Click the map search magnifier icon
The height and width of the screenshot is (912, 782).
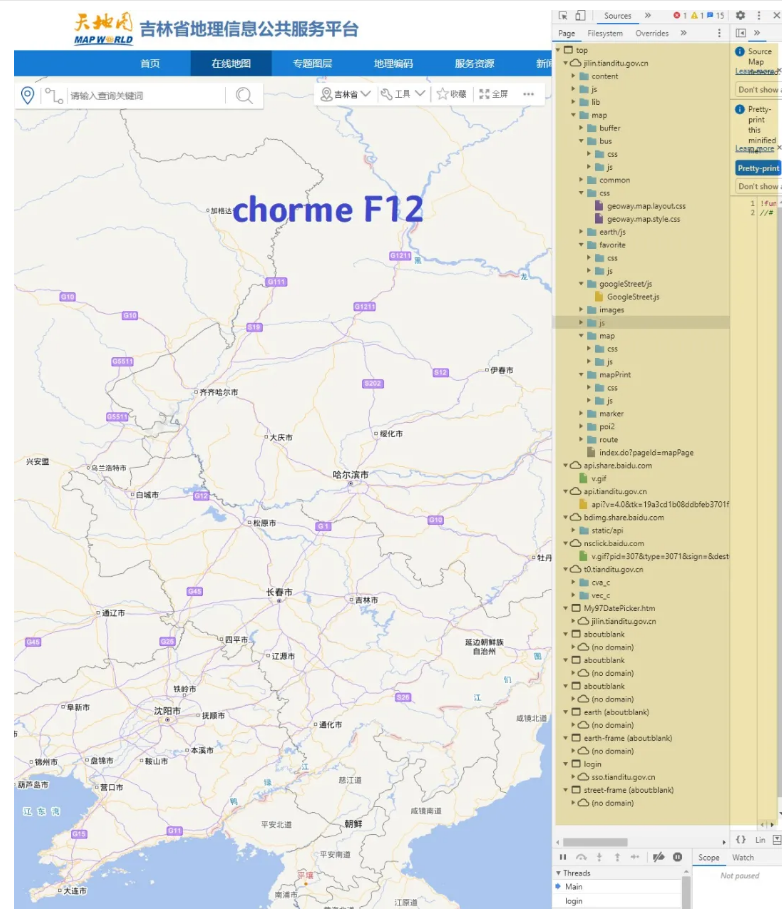click(244, 95)
